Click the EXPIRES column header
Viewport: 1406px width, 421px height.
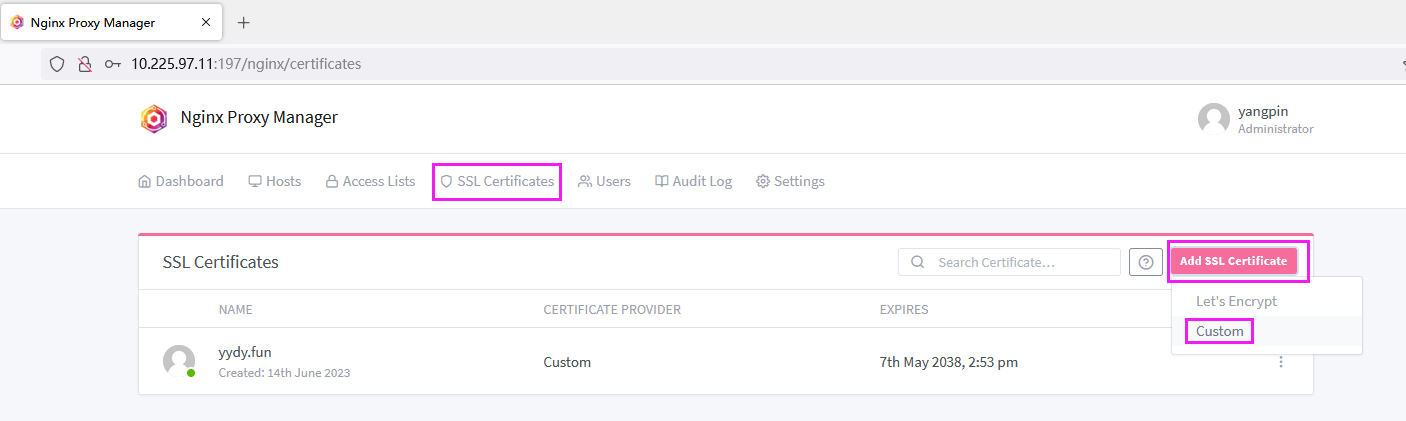pos(904,310)
